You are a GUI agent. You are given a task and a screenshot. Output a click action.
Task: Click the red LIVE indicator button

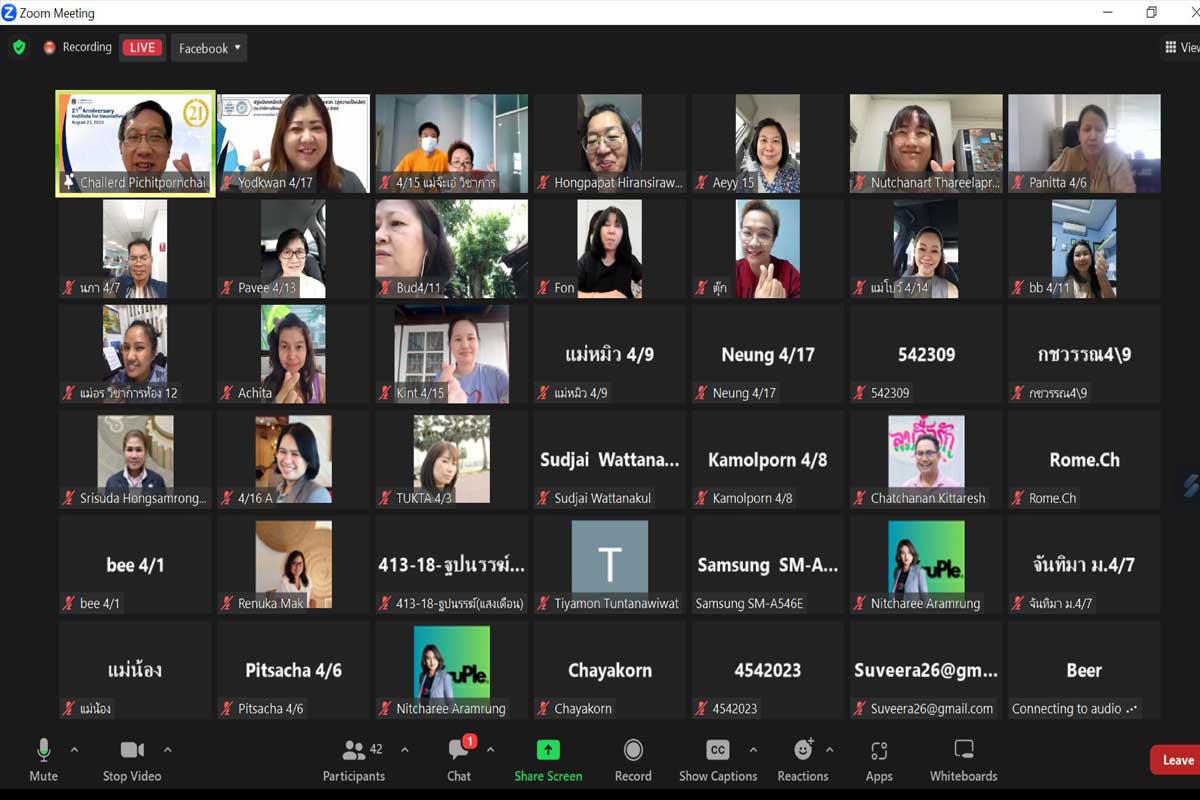(142, 47)
